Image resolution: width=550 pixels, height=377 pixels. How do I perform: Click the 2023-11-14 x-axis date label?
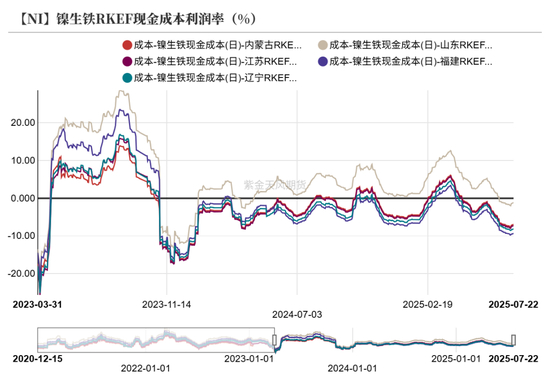point(167,304)
